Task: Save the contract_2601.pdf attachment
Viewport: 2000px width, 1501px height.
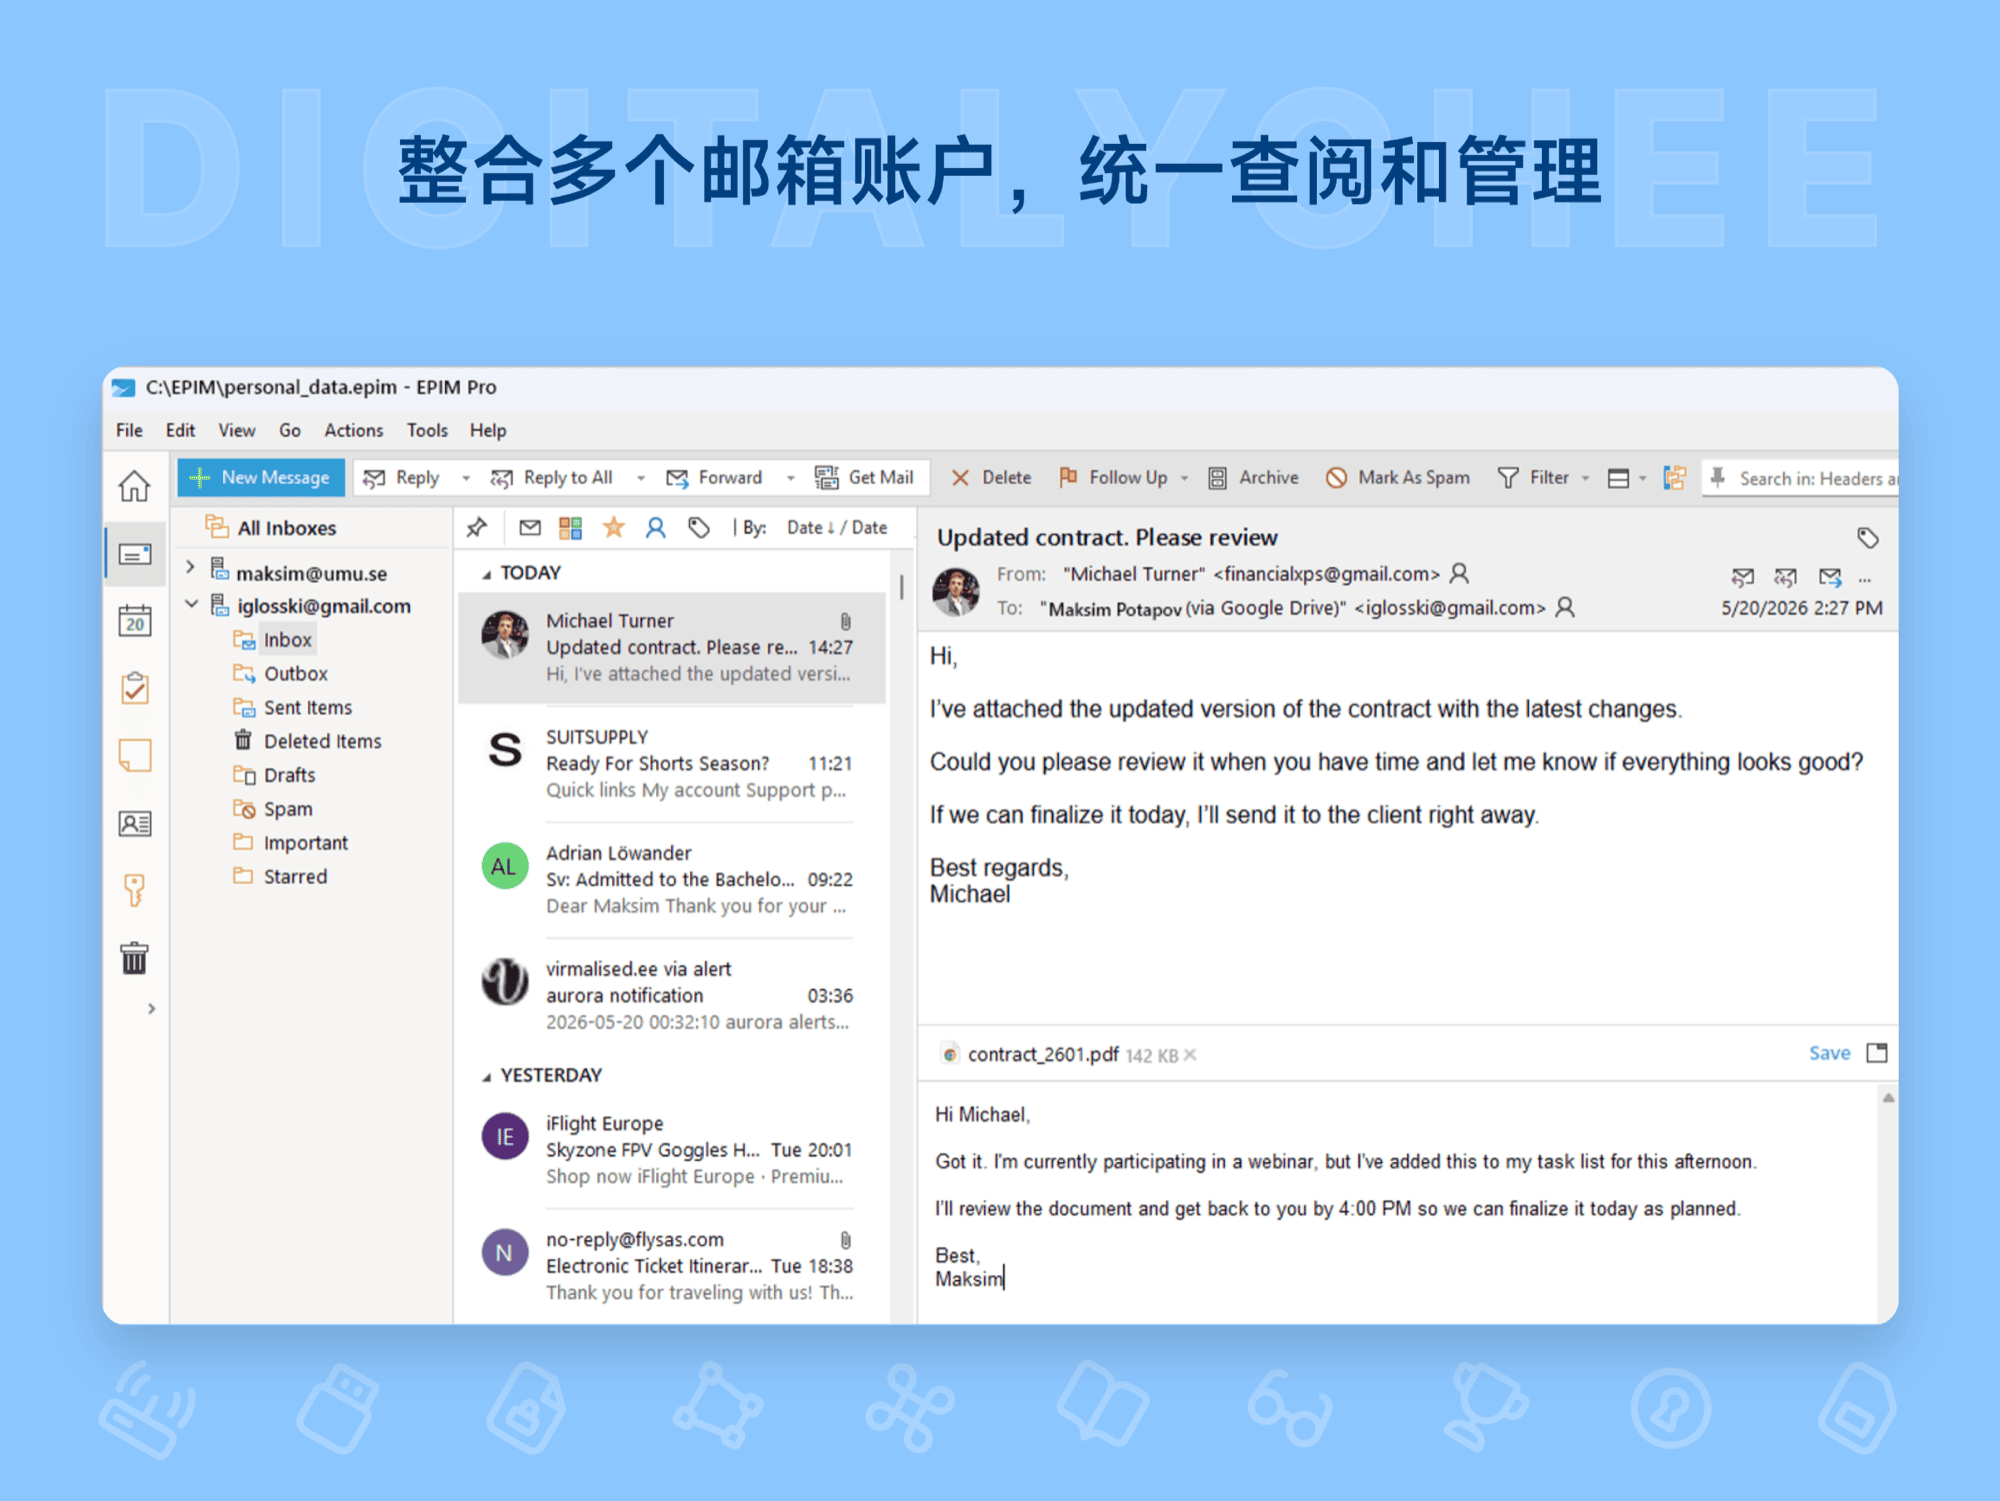Action: coord(1829,1053)
